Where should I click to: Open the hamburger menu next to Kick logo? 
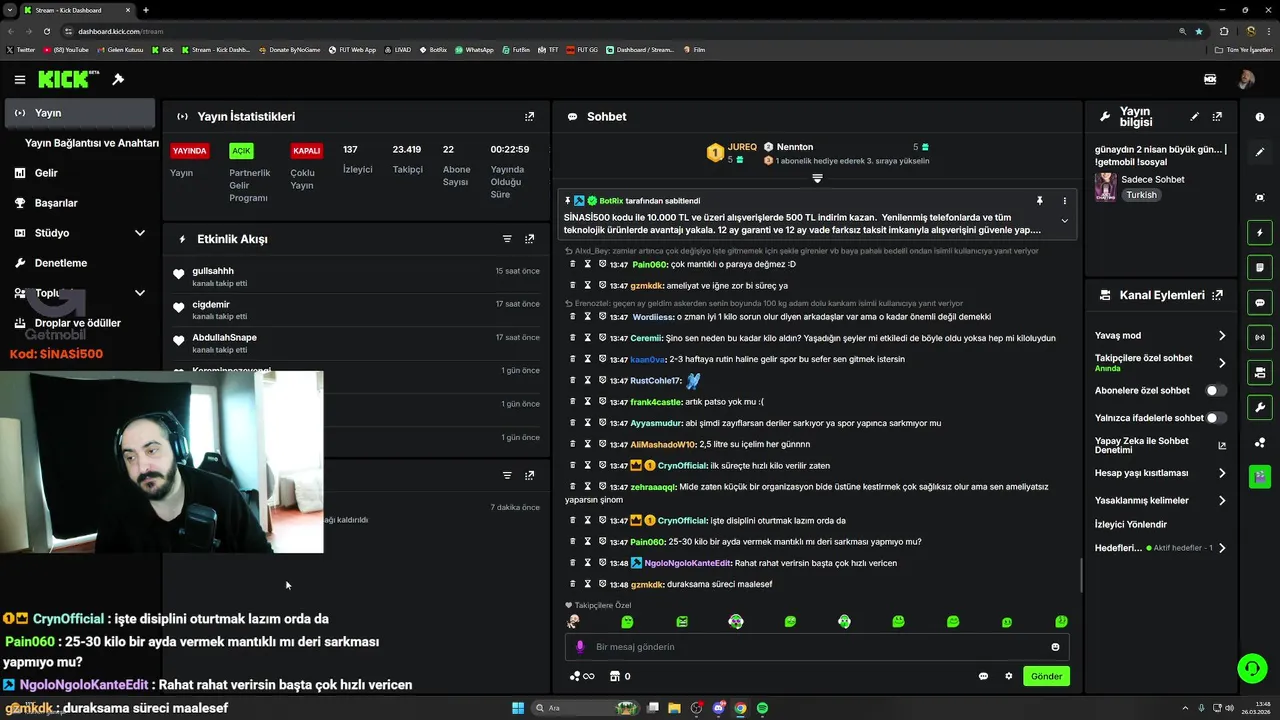coord(19,79)
